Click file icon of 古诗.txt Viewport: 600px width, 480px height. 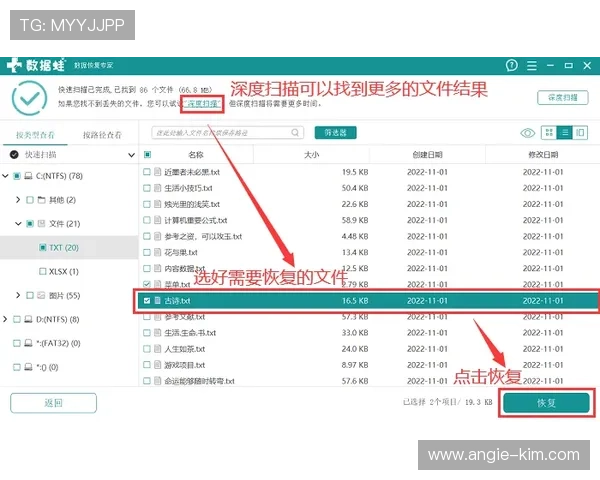(x=157, y=300)
